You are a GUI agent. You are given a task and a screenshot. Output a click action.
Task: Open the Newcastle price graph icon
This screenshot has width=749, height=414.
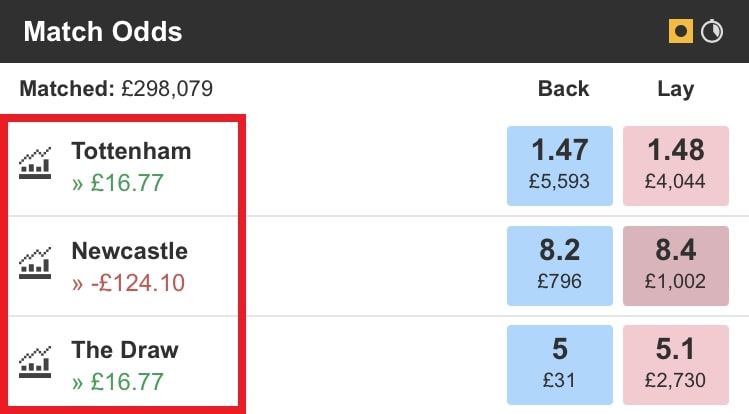tap(35, 264)
